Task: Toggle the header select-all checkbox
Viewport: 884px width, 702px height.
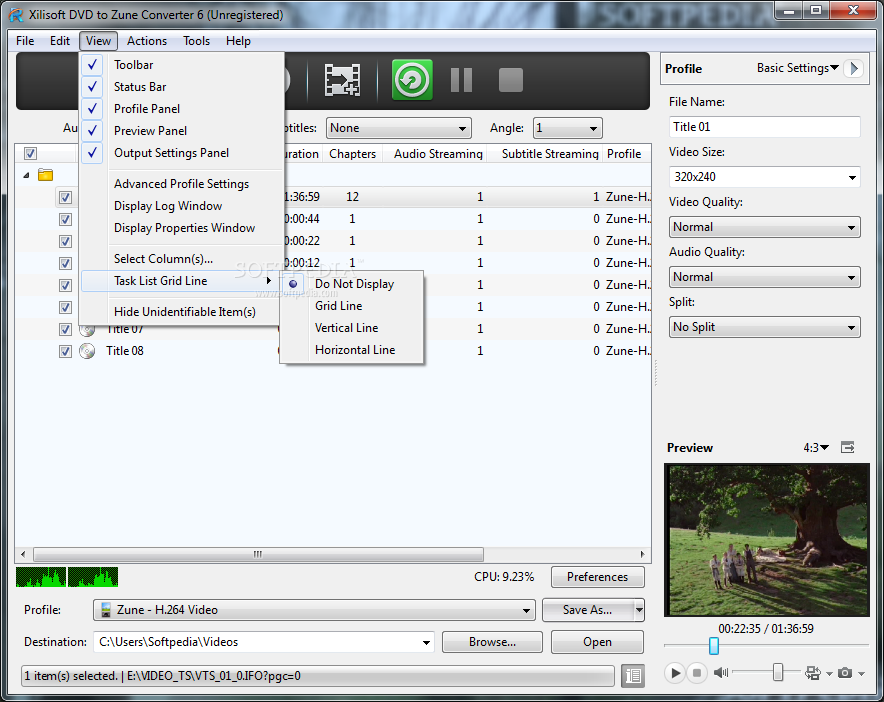Action: pos(30,153)
